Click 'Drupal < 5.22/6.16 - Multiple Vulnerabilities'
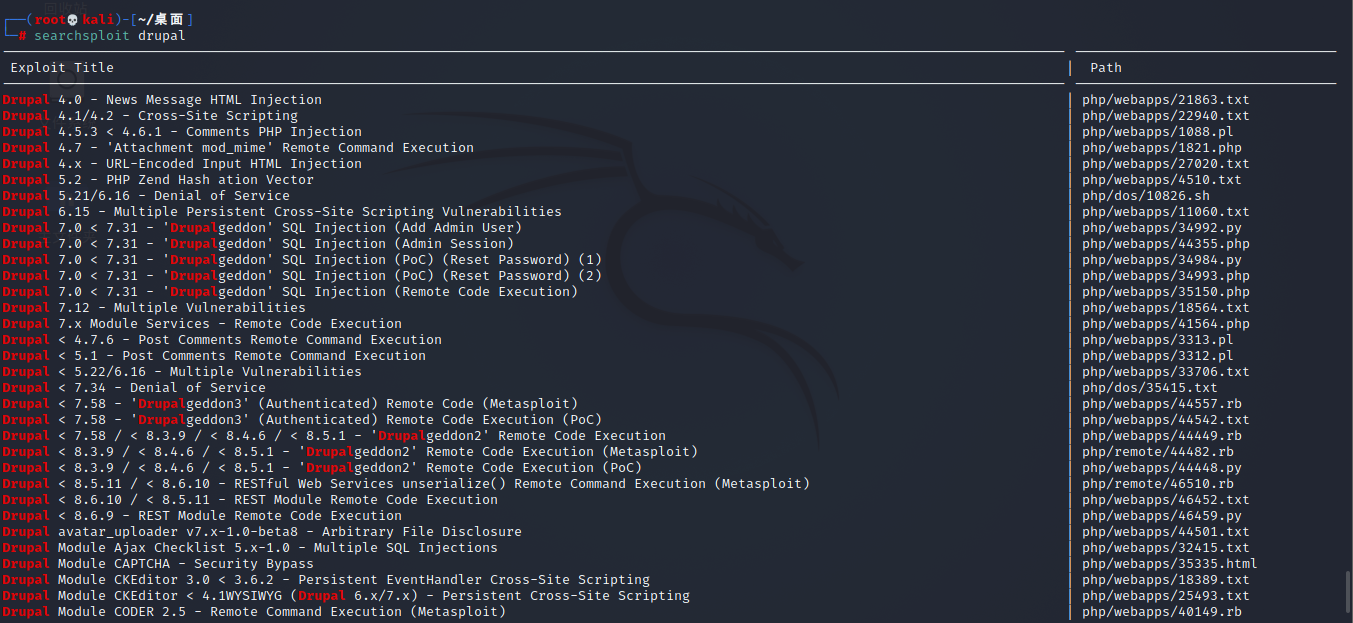This screenshot has height=623, width=1353. 182,372
